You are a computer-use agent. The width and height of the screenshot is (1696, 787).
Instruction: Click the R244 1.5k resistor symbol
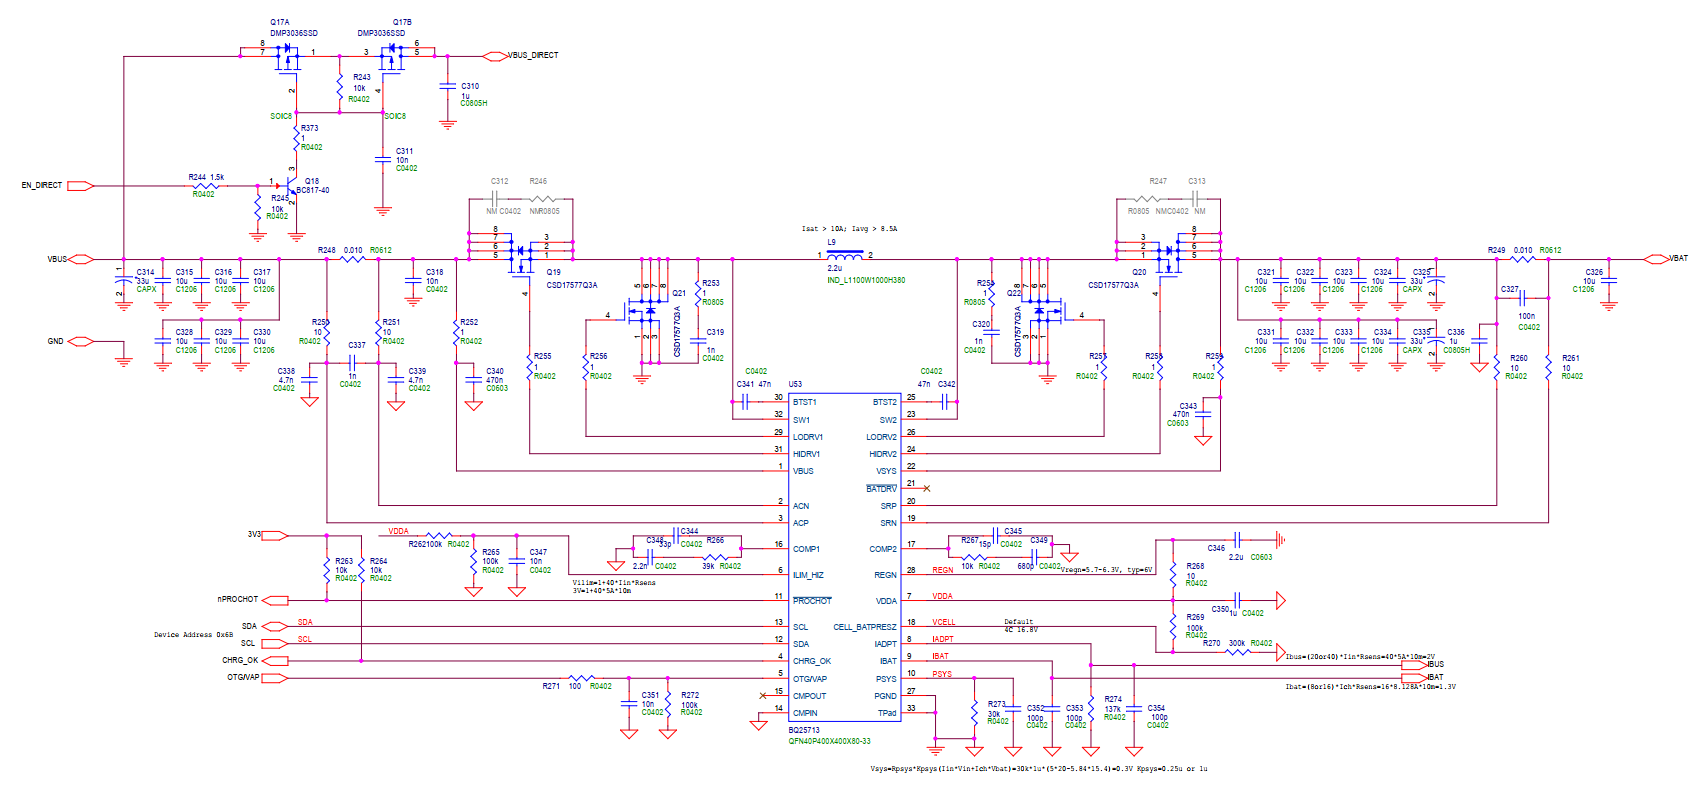(x=206, y=186)
